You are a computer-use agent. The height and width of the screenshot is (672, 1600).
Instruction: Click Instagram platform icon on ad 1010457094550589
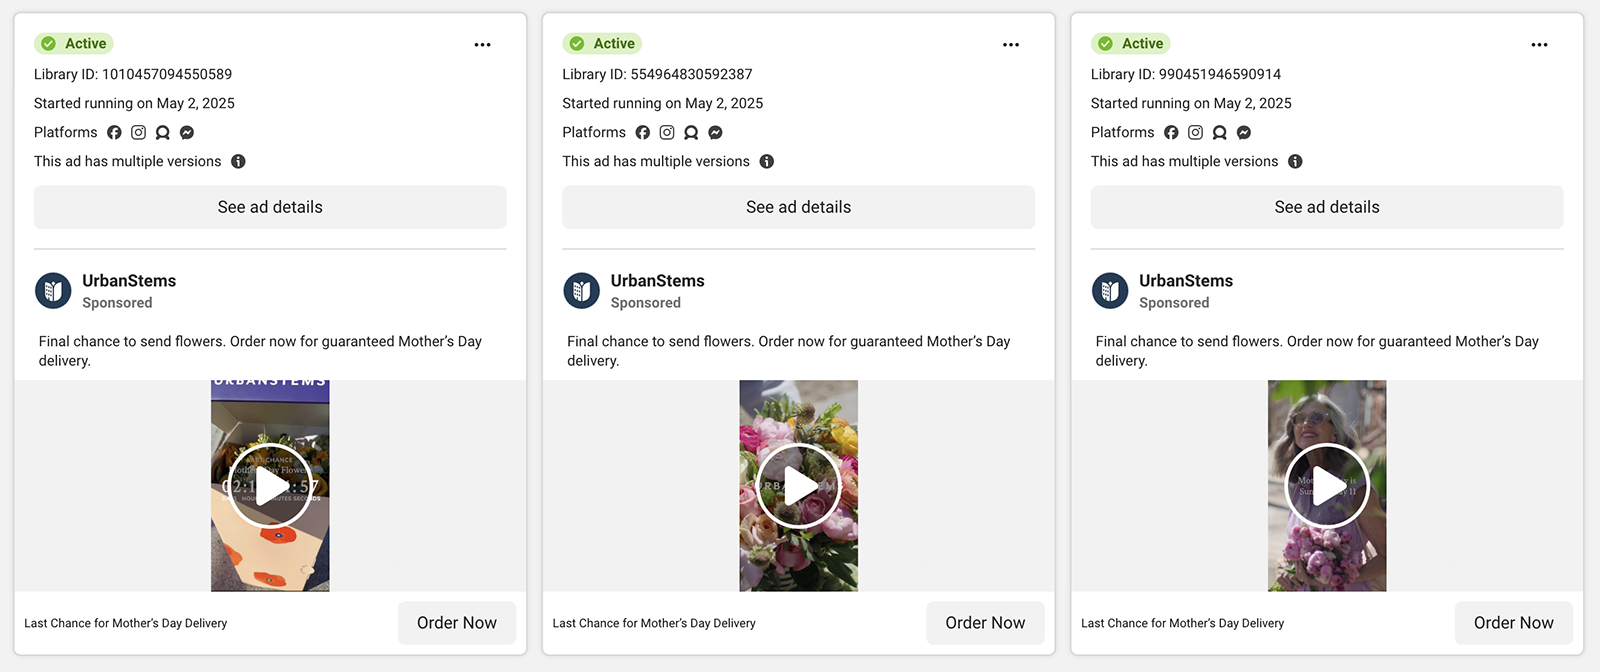(x=138, y=132)
